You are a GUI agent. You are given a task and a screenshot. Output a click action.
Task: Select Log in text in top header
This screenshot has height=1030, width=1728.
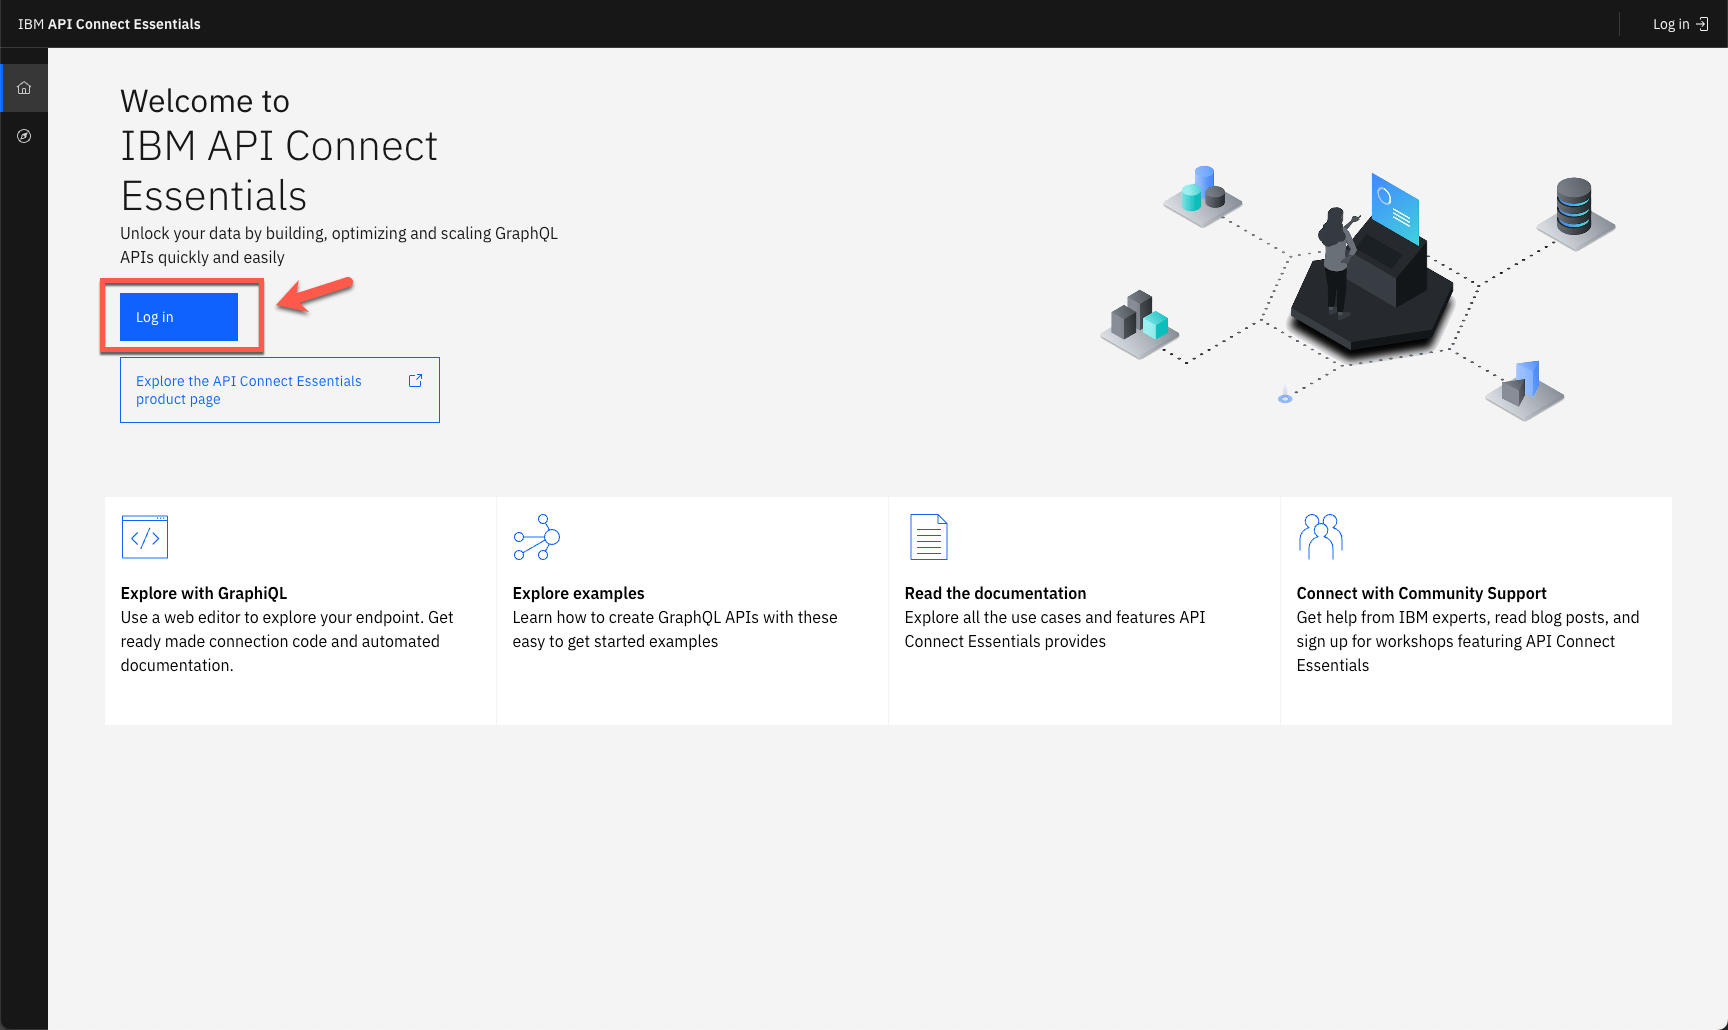(x=1670, y=24)
